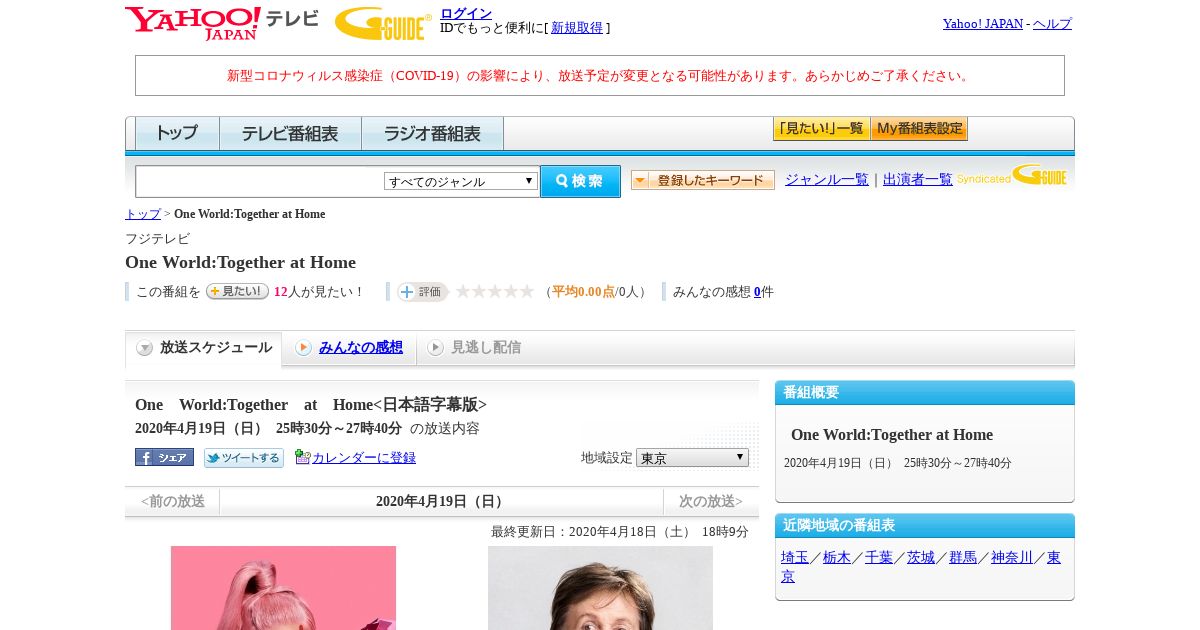This screenshot has width=1200, height=630.
Task: Open the Yahoo! JAPAN link at top right
Action: pos(983,23)
